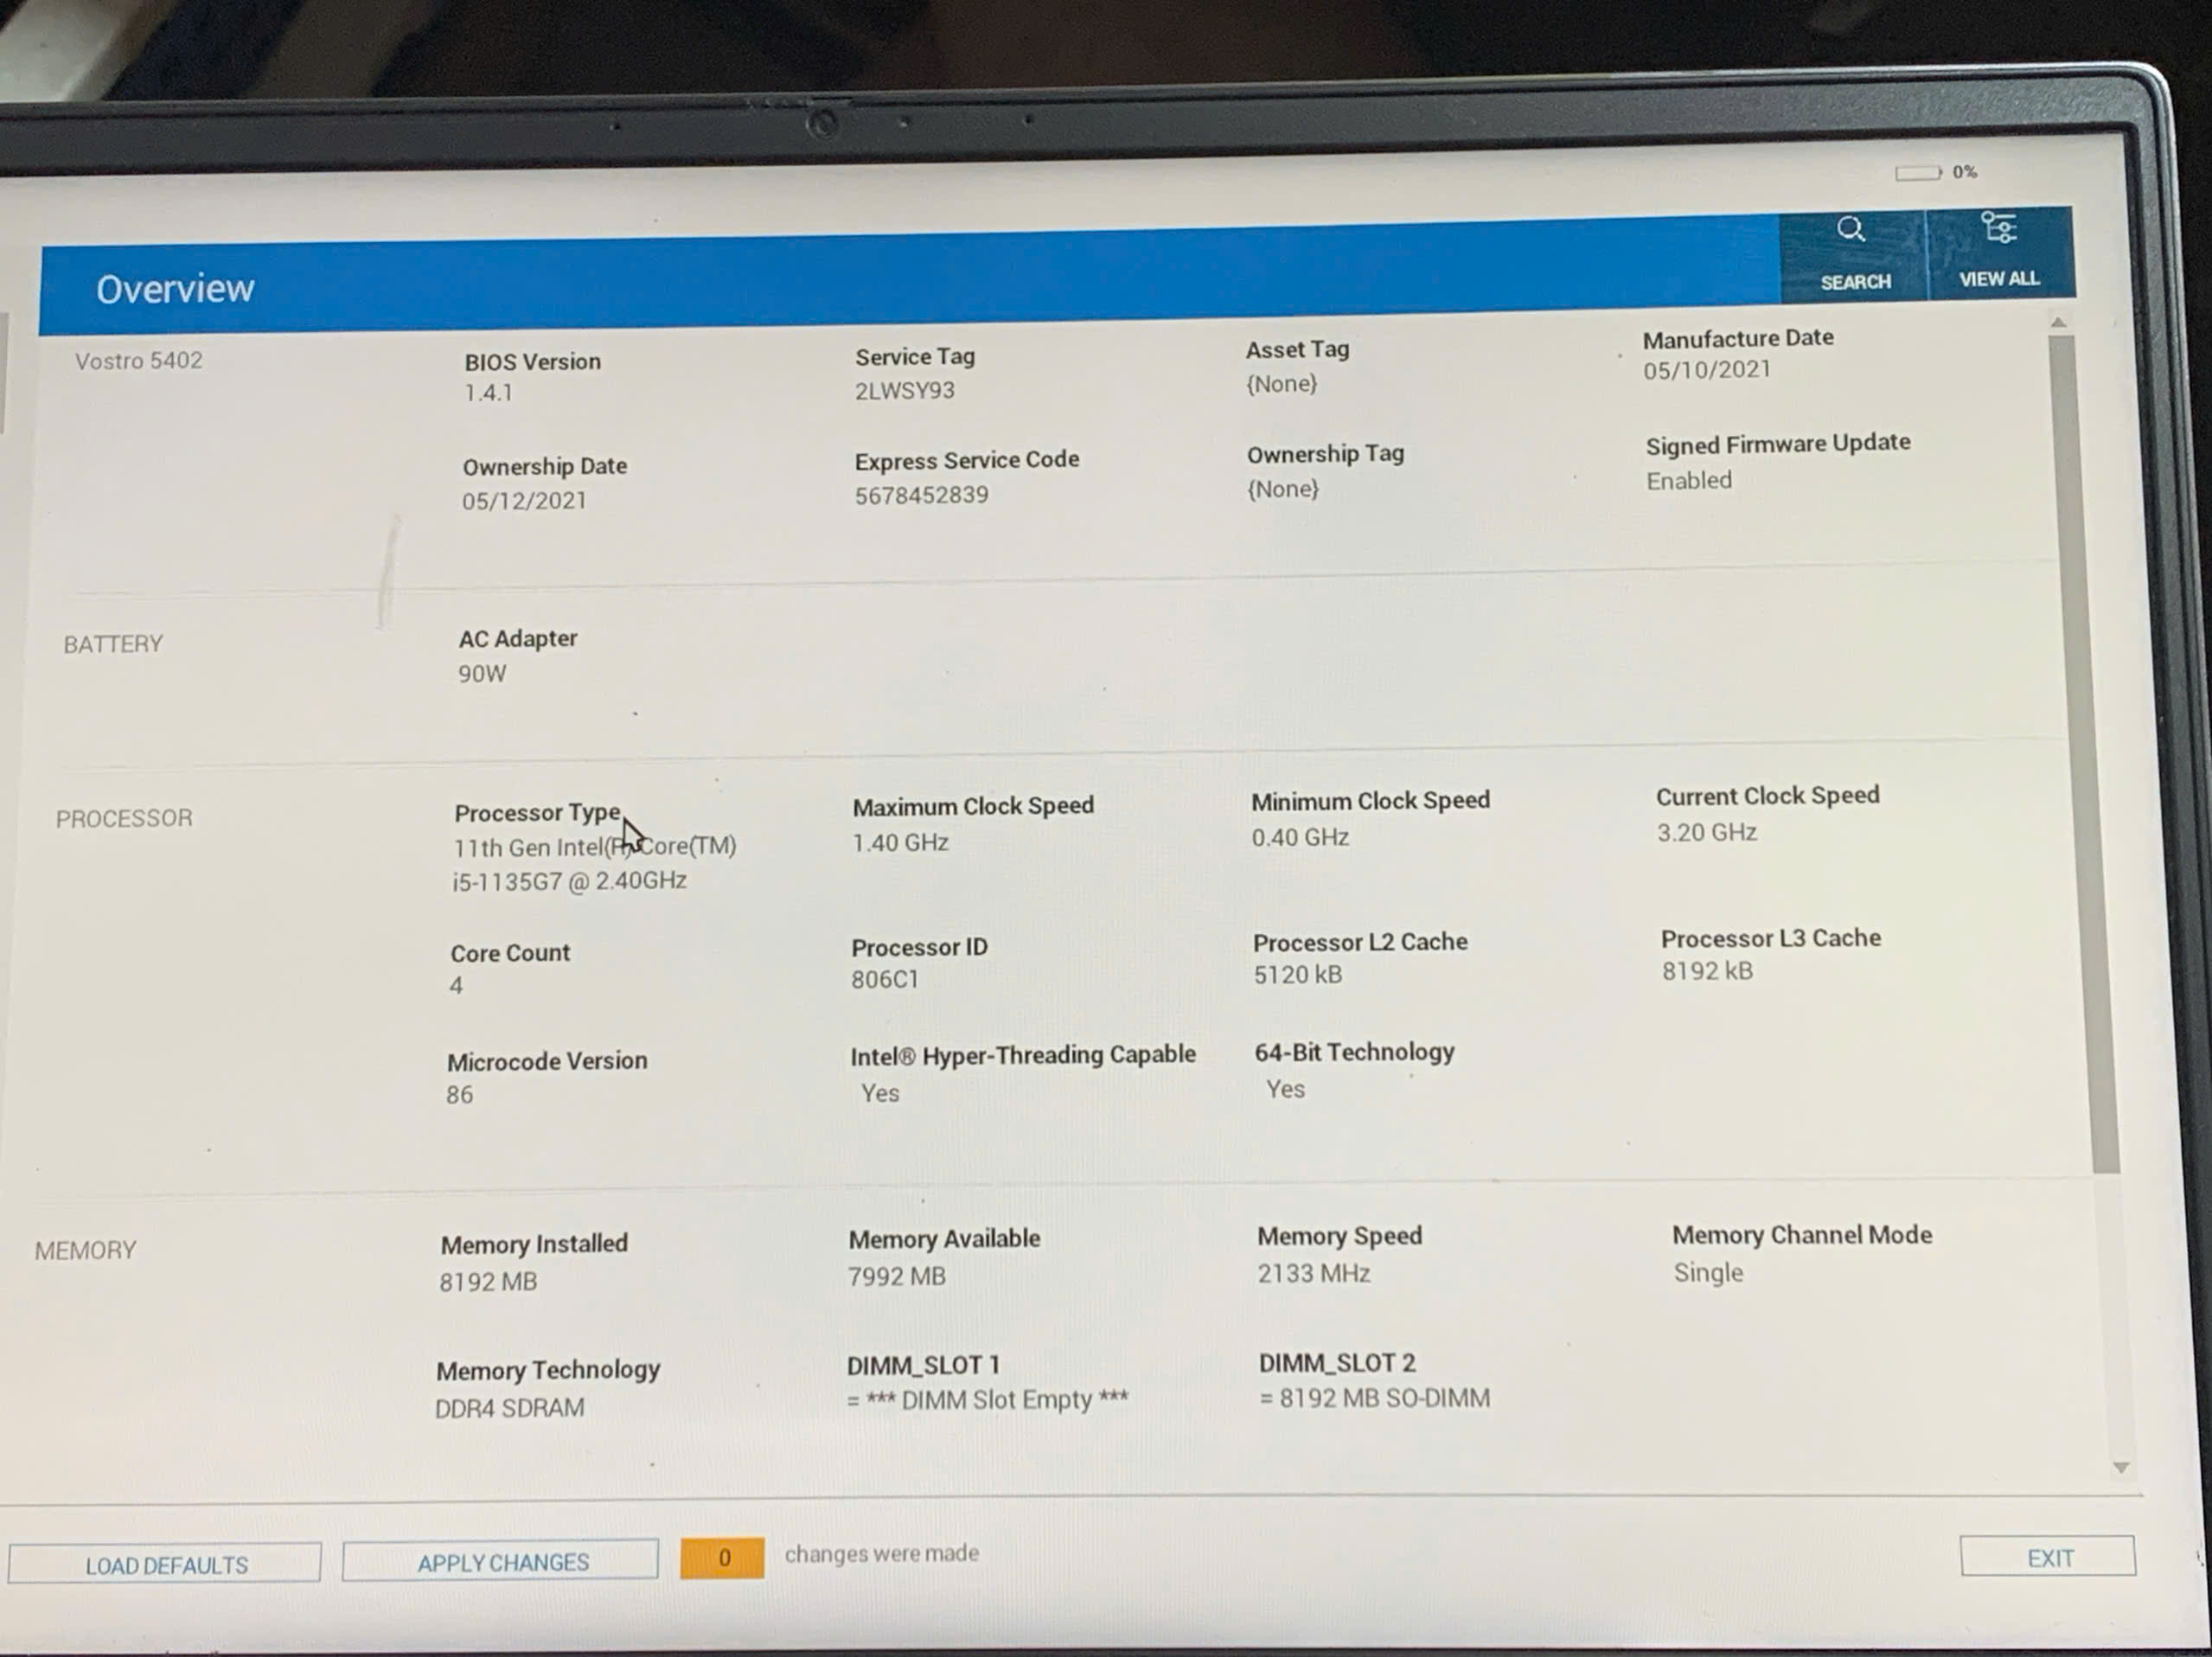Screen dimensions: 2212x1657
Task: Click the AC Adapter 90W value
Action: 482,674
